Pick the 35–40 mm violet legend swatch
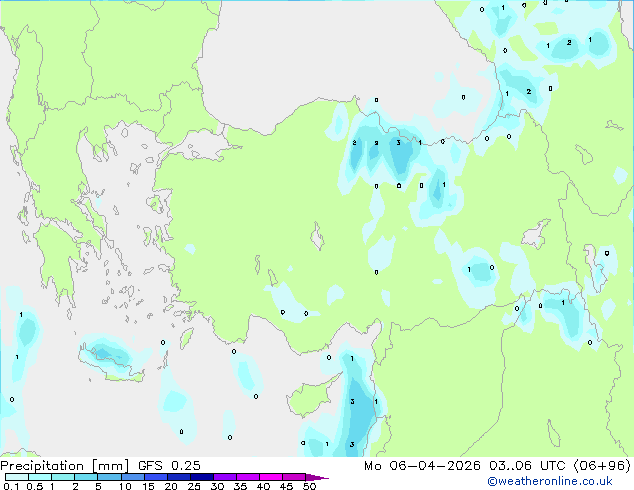Viewport: 634px width, 490px height. [x=248, y=477]
